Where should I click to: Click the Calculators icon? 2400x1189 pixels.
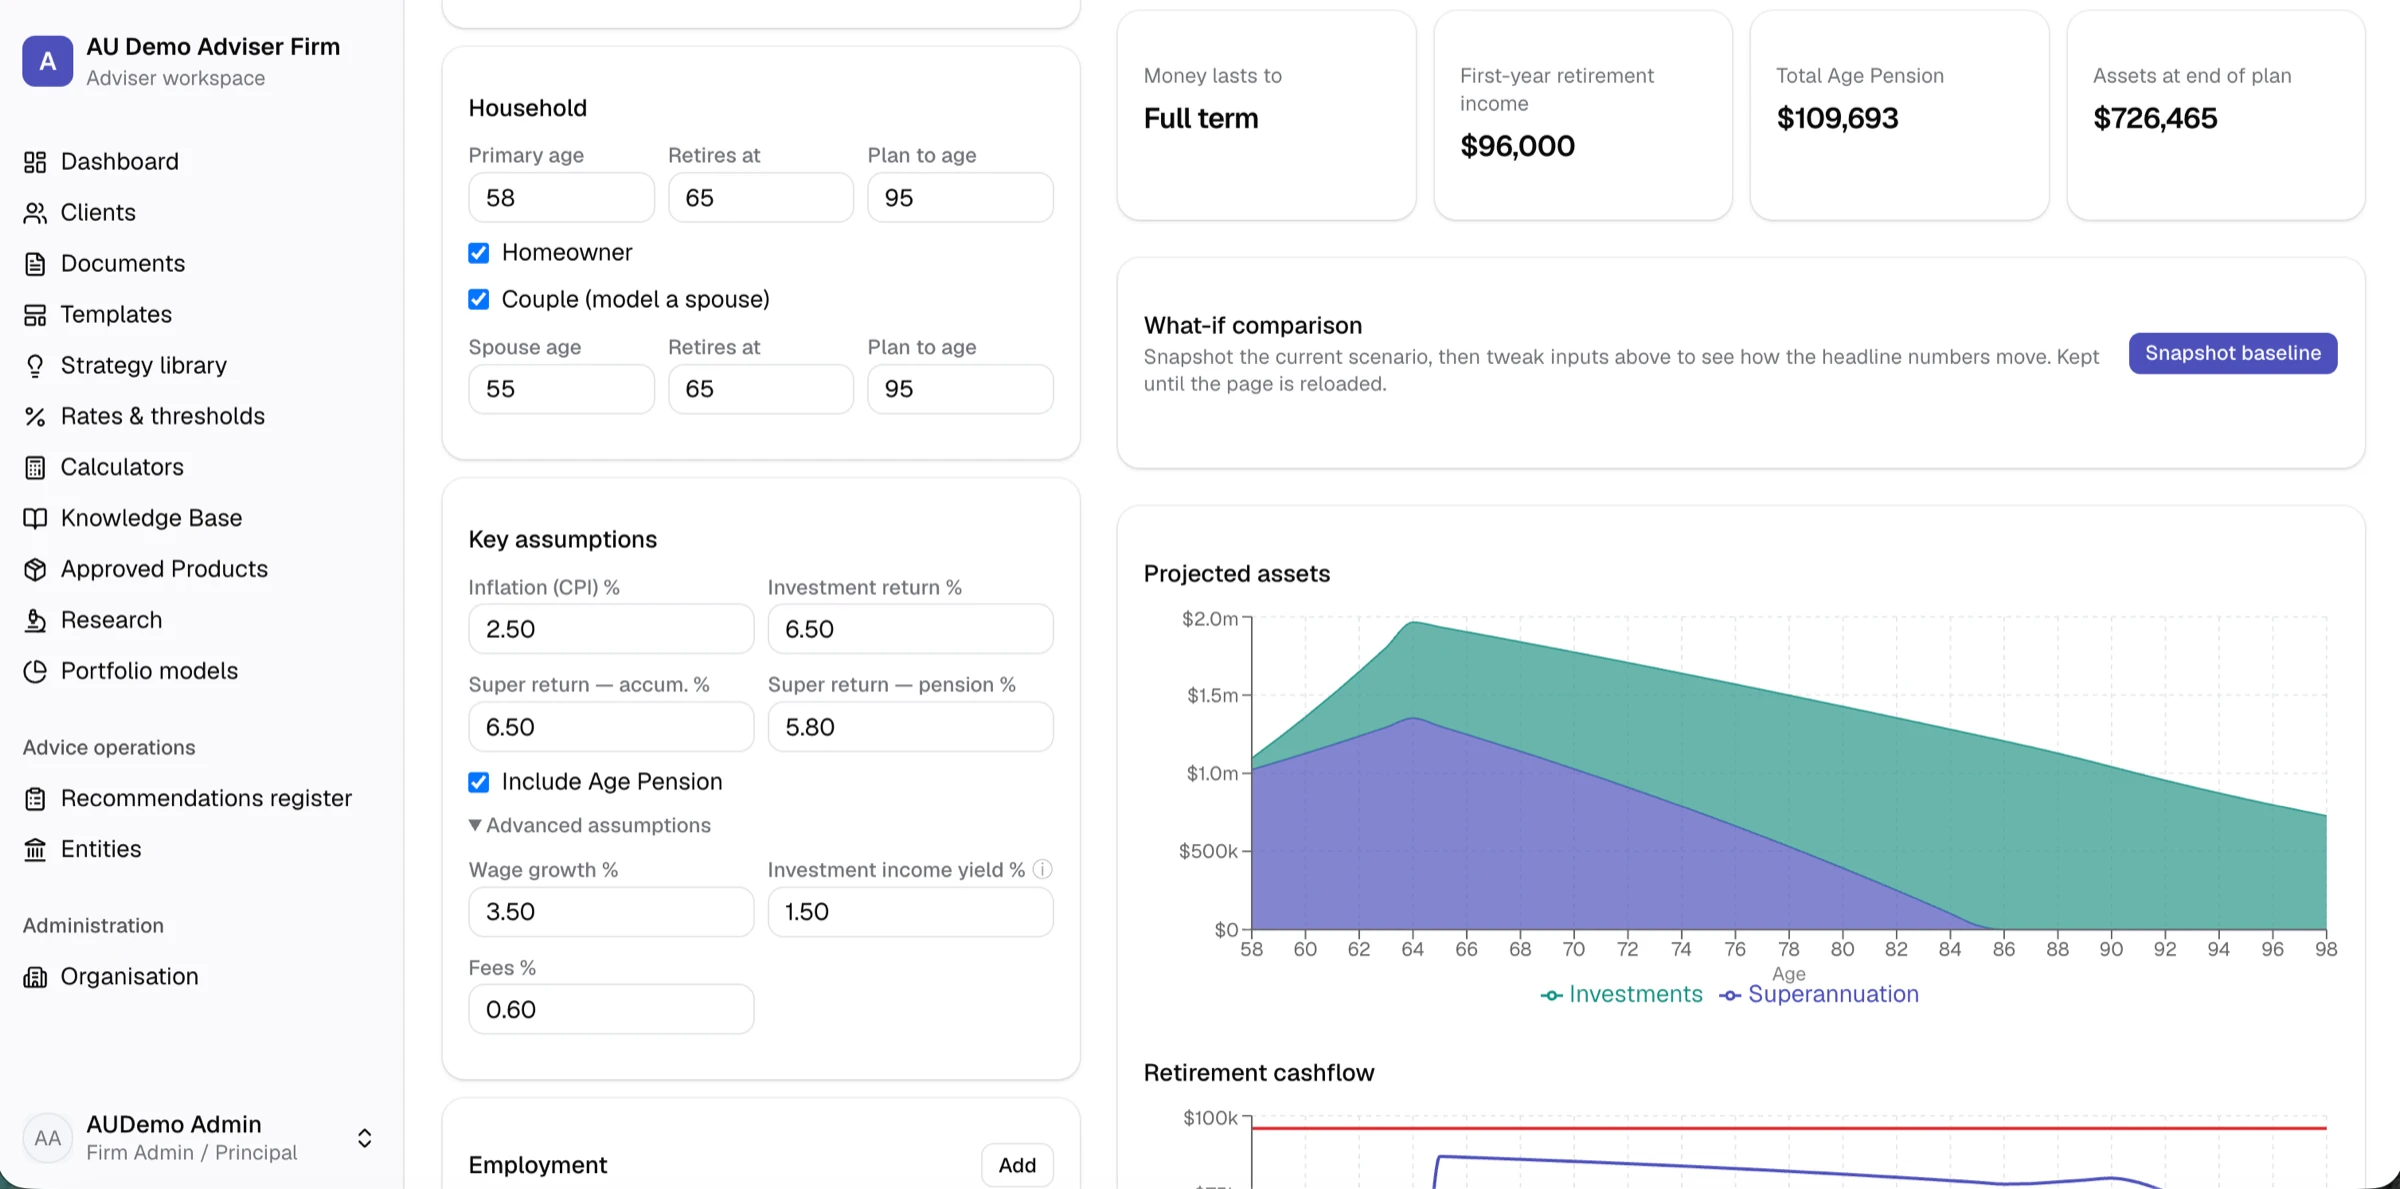coord(35,468)
